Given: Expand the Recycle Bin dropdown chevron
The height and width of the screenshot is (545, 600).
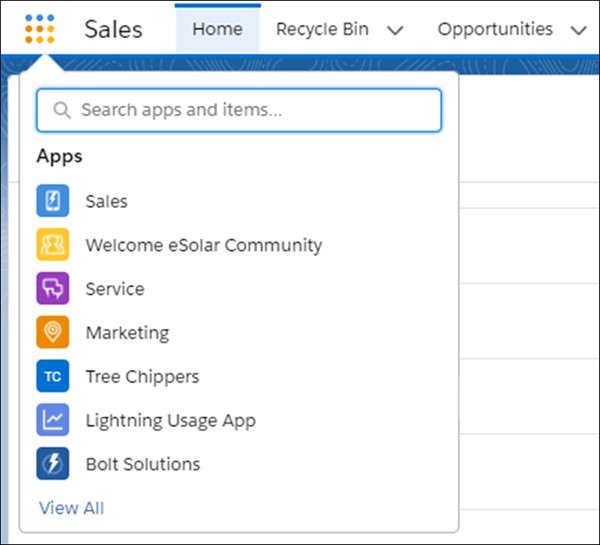Looking at the screenshot, I should click(x=395, y=30).
